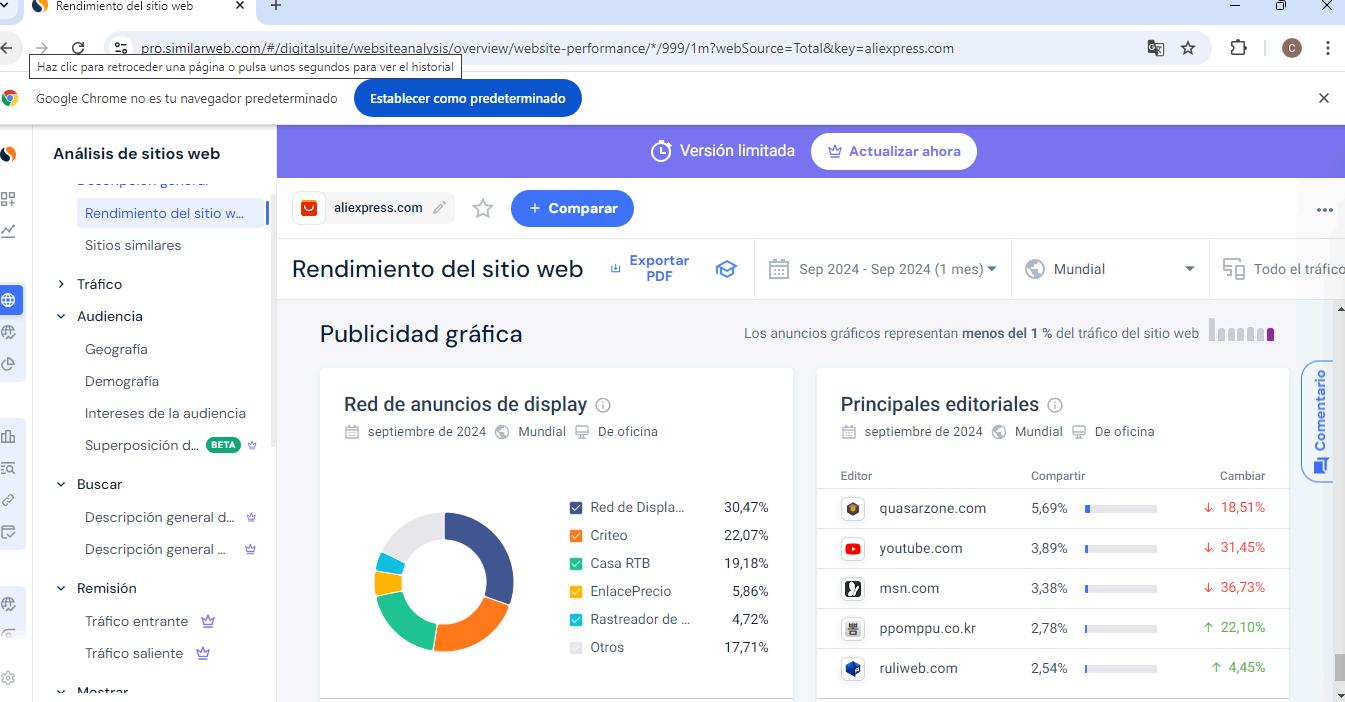
Task: Open Tráfico saliente under Remisión
Action: click(134, 653)
